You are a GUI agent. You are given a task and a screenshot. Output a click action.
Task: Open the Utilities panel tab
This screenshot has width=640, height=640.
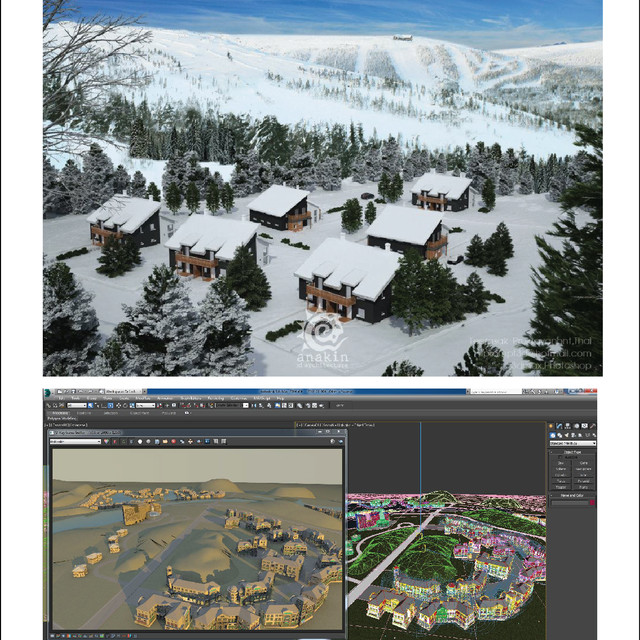[593, 424]
